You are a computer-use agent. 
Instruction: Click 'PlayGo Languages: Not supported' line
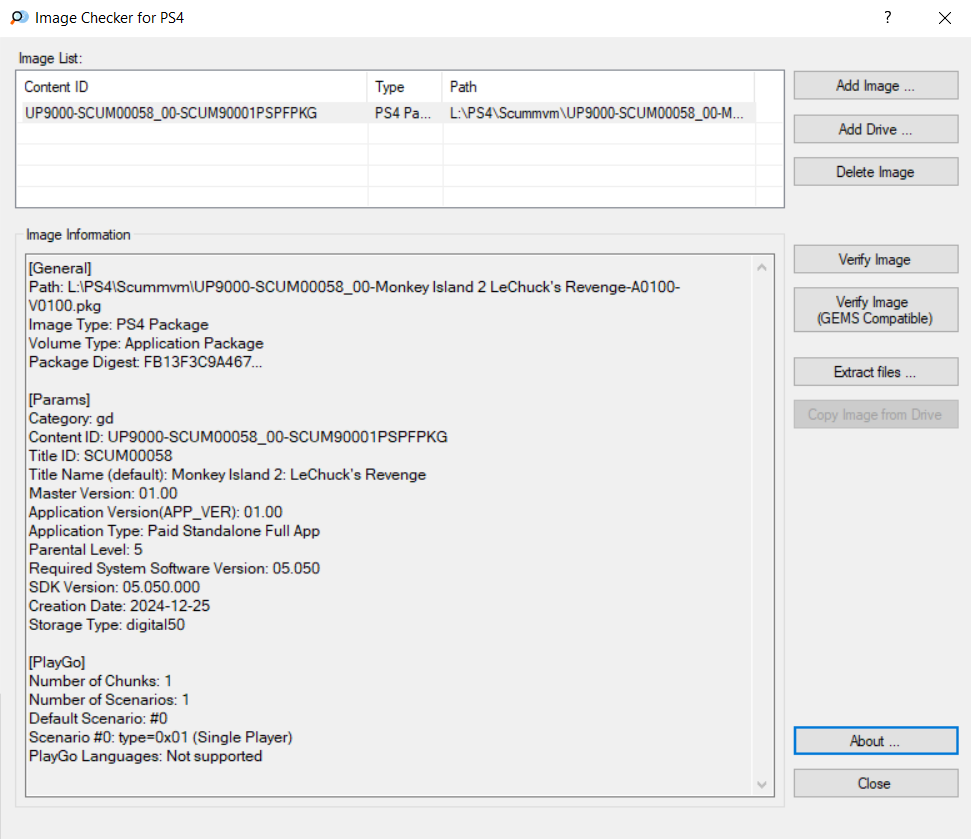[146, 756]
